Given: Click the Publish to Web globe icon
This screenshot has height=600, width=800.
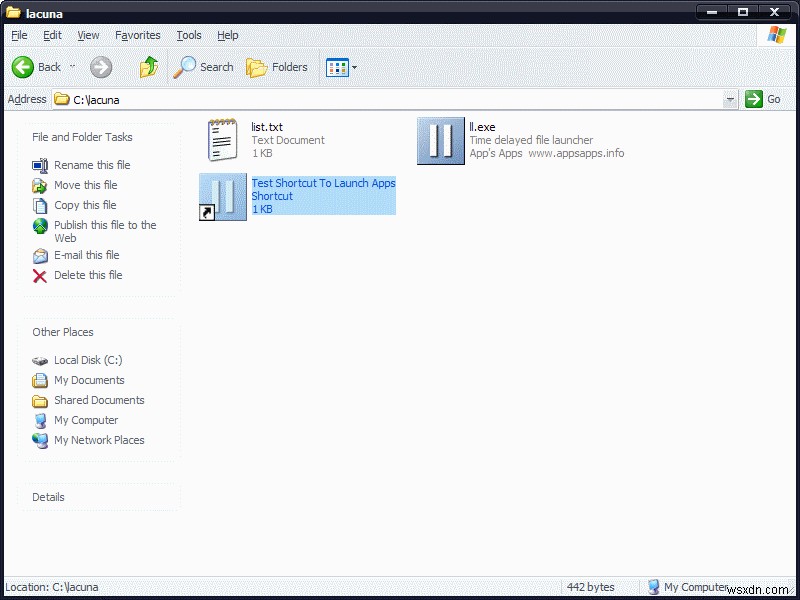Looking at the screenshot, I should pos(40,226).
